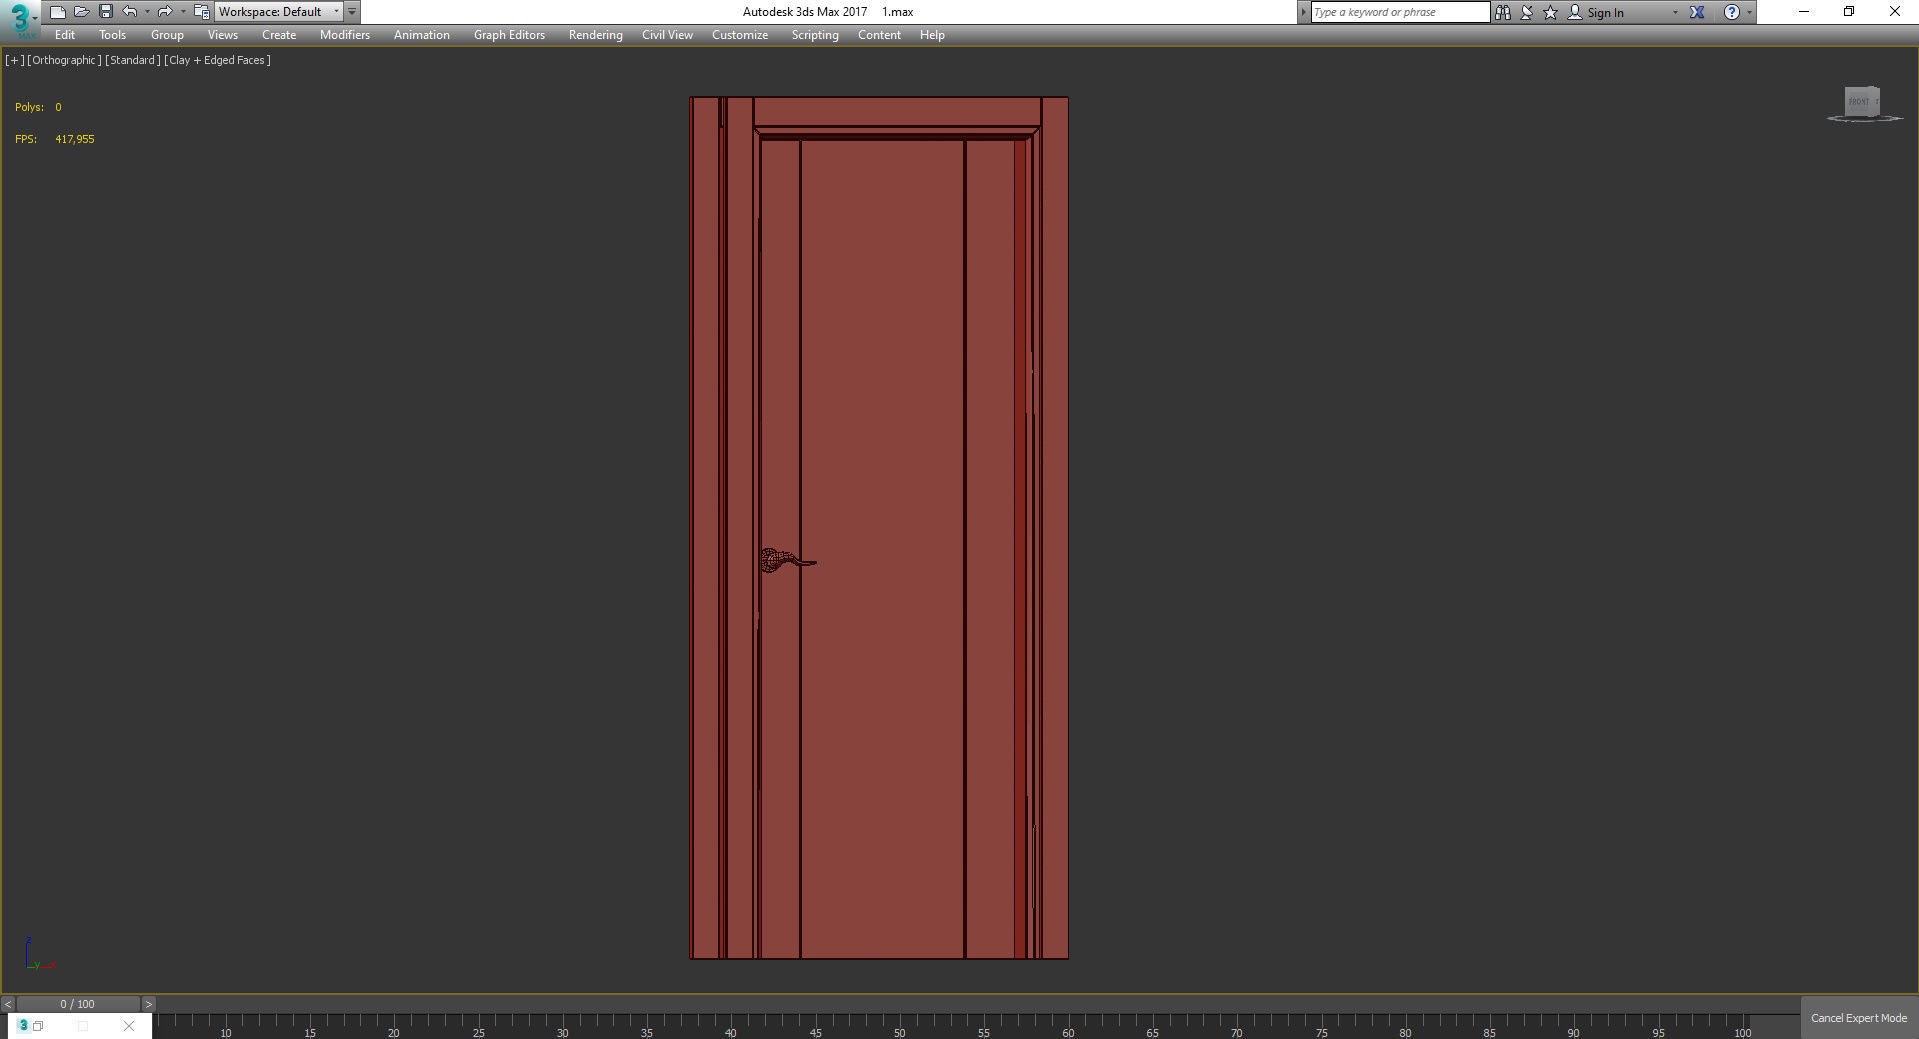
Task: Click the Sign In button
Action: click(x=1596, y=12)
